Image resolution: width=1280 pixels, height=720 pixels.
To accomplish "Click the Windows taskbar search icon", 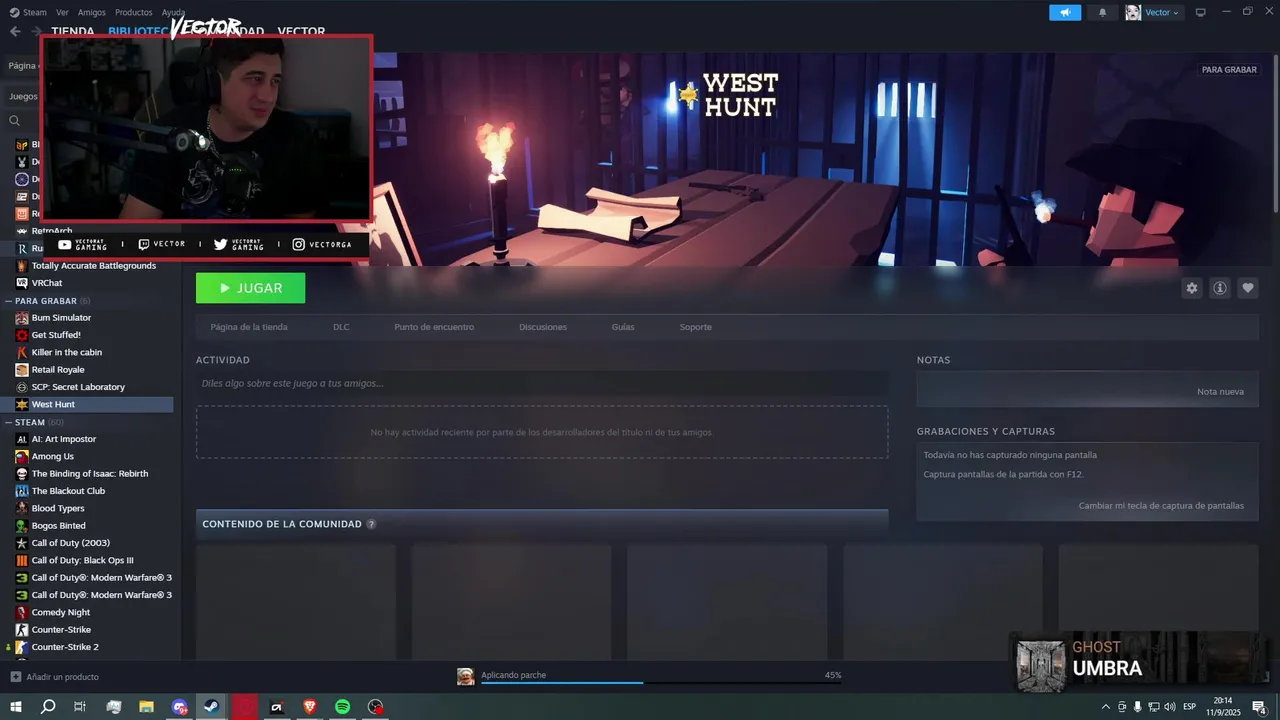I will coord(48,707).
